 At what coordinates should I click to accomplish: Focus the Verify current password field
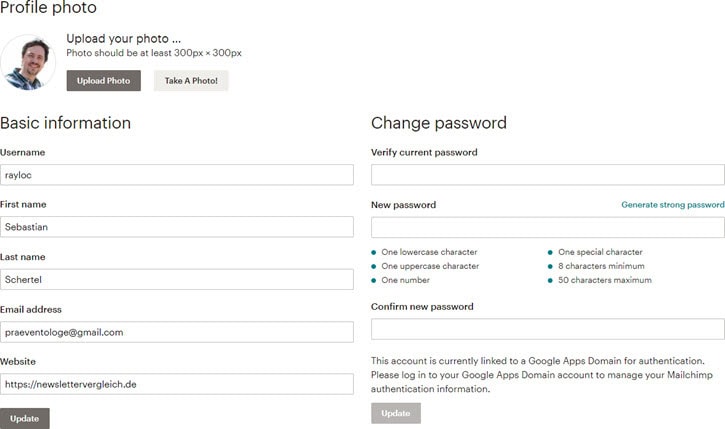(x=547, y=175)
